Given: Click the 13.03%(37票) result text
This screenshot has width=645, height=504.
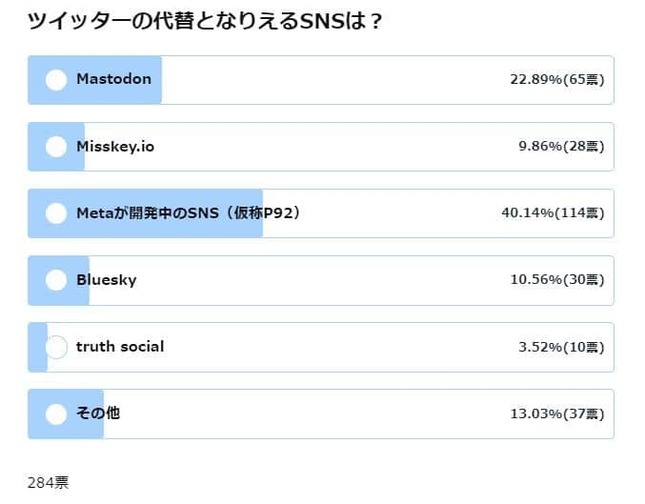Looking at the screenshot, I should point(556,413).
